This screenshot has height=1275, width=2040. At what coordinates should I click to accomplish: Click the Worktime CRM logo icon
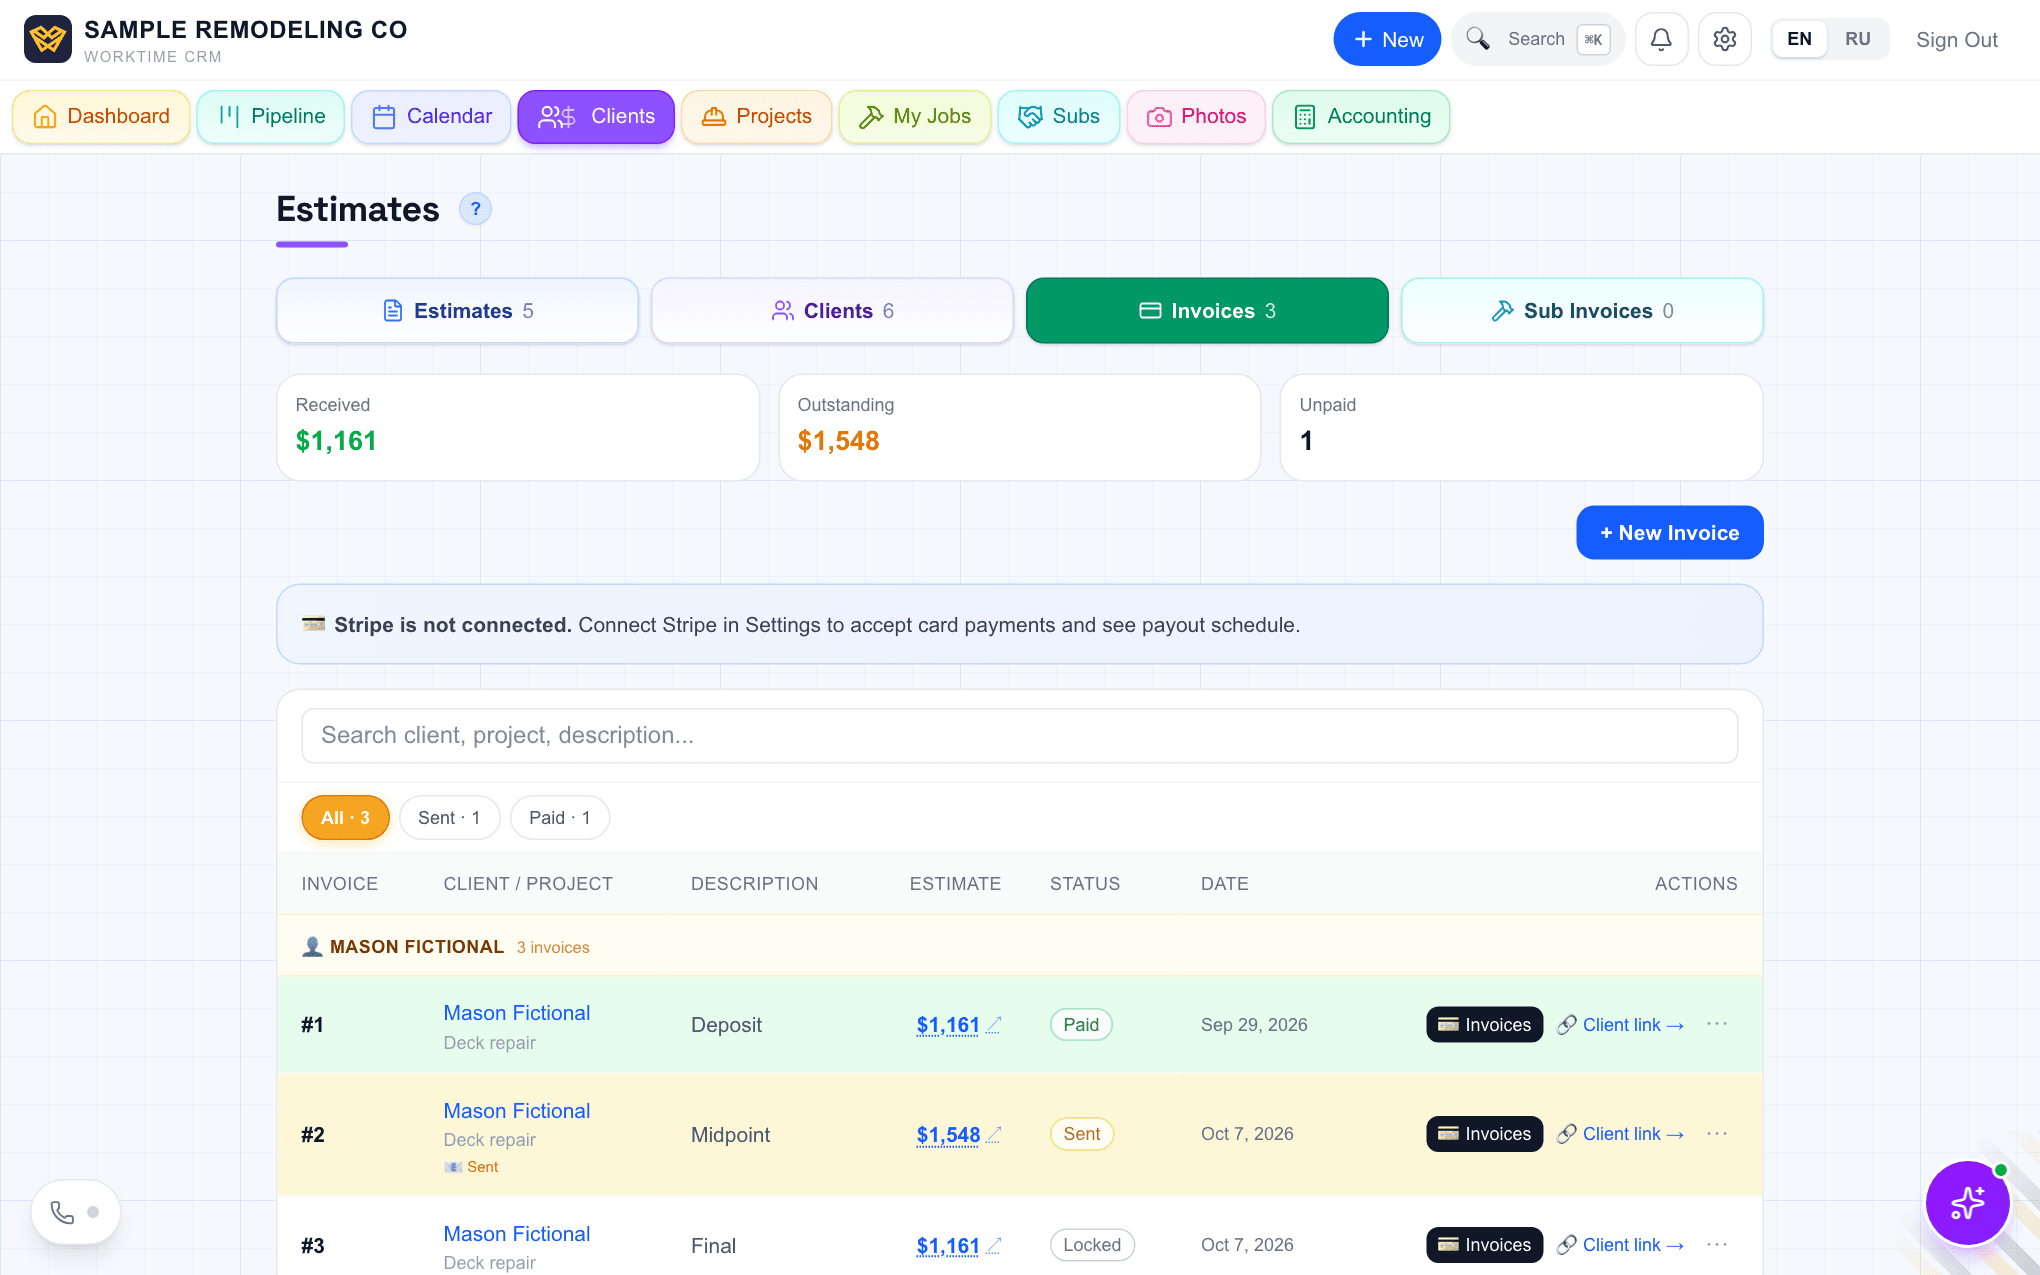click(x=48, y=39)
